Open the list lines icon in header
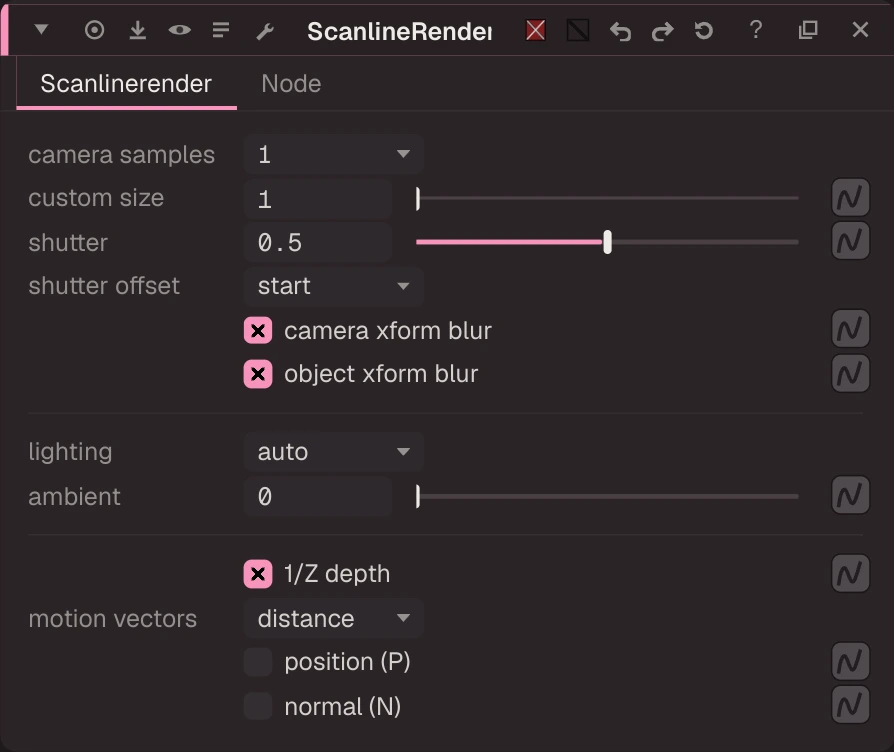The image size is (894, 752). pos(221,30)
